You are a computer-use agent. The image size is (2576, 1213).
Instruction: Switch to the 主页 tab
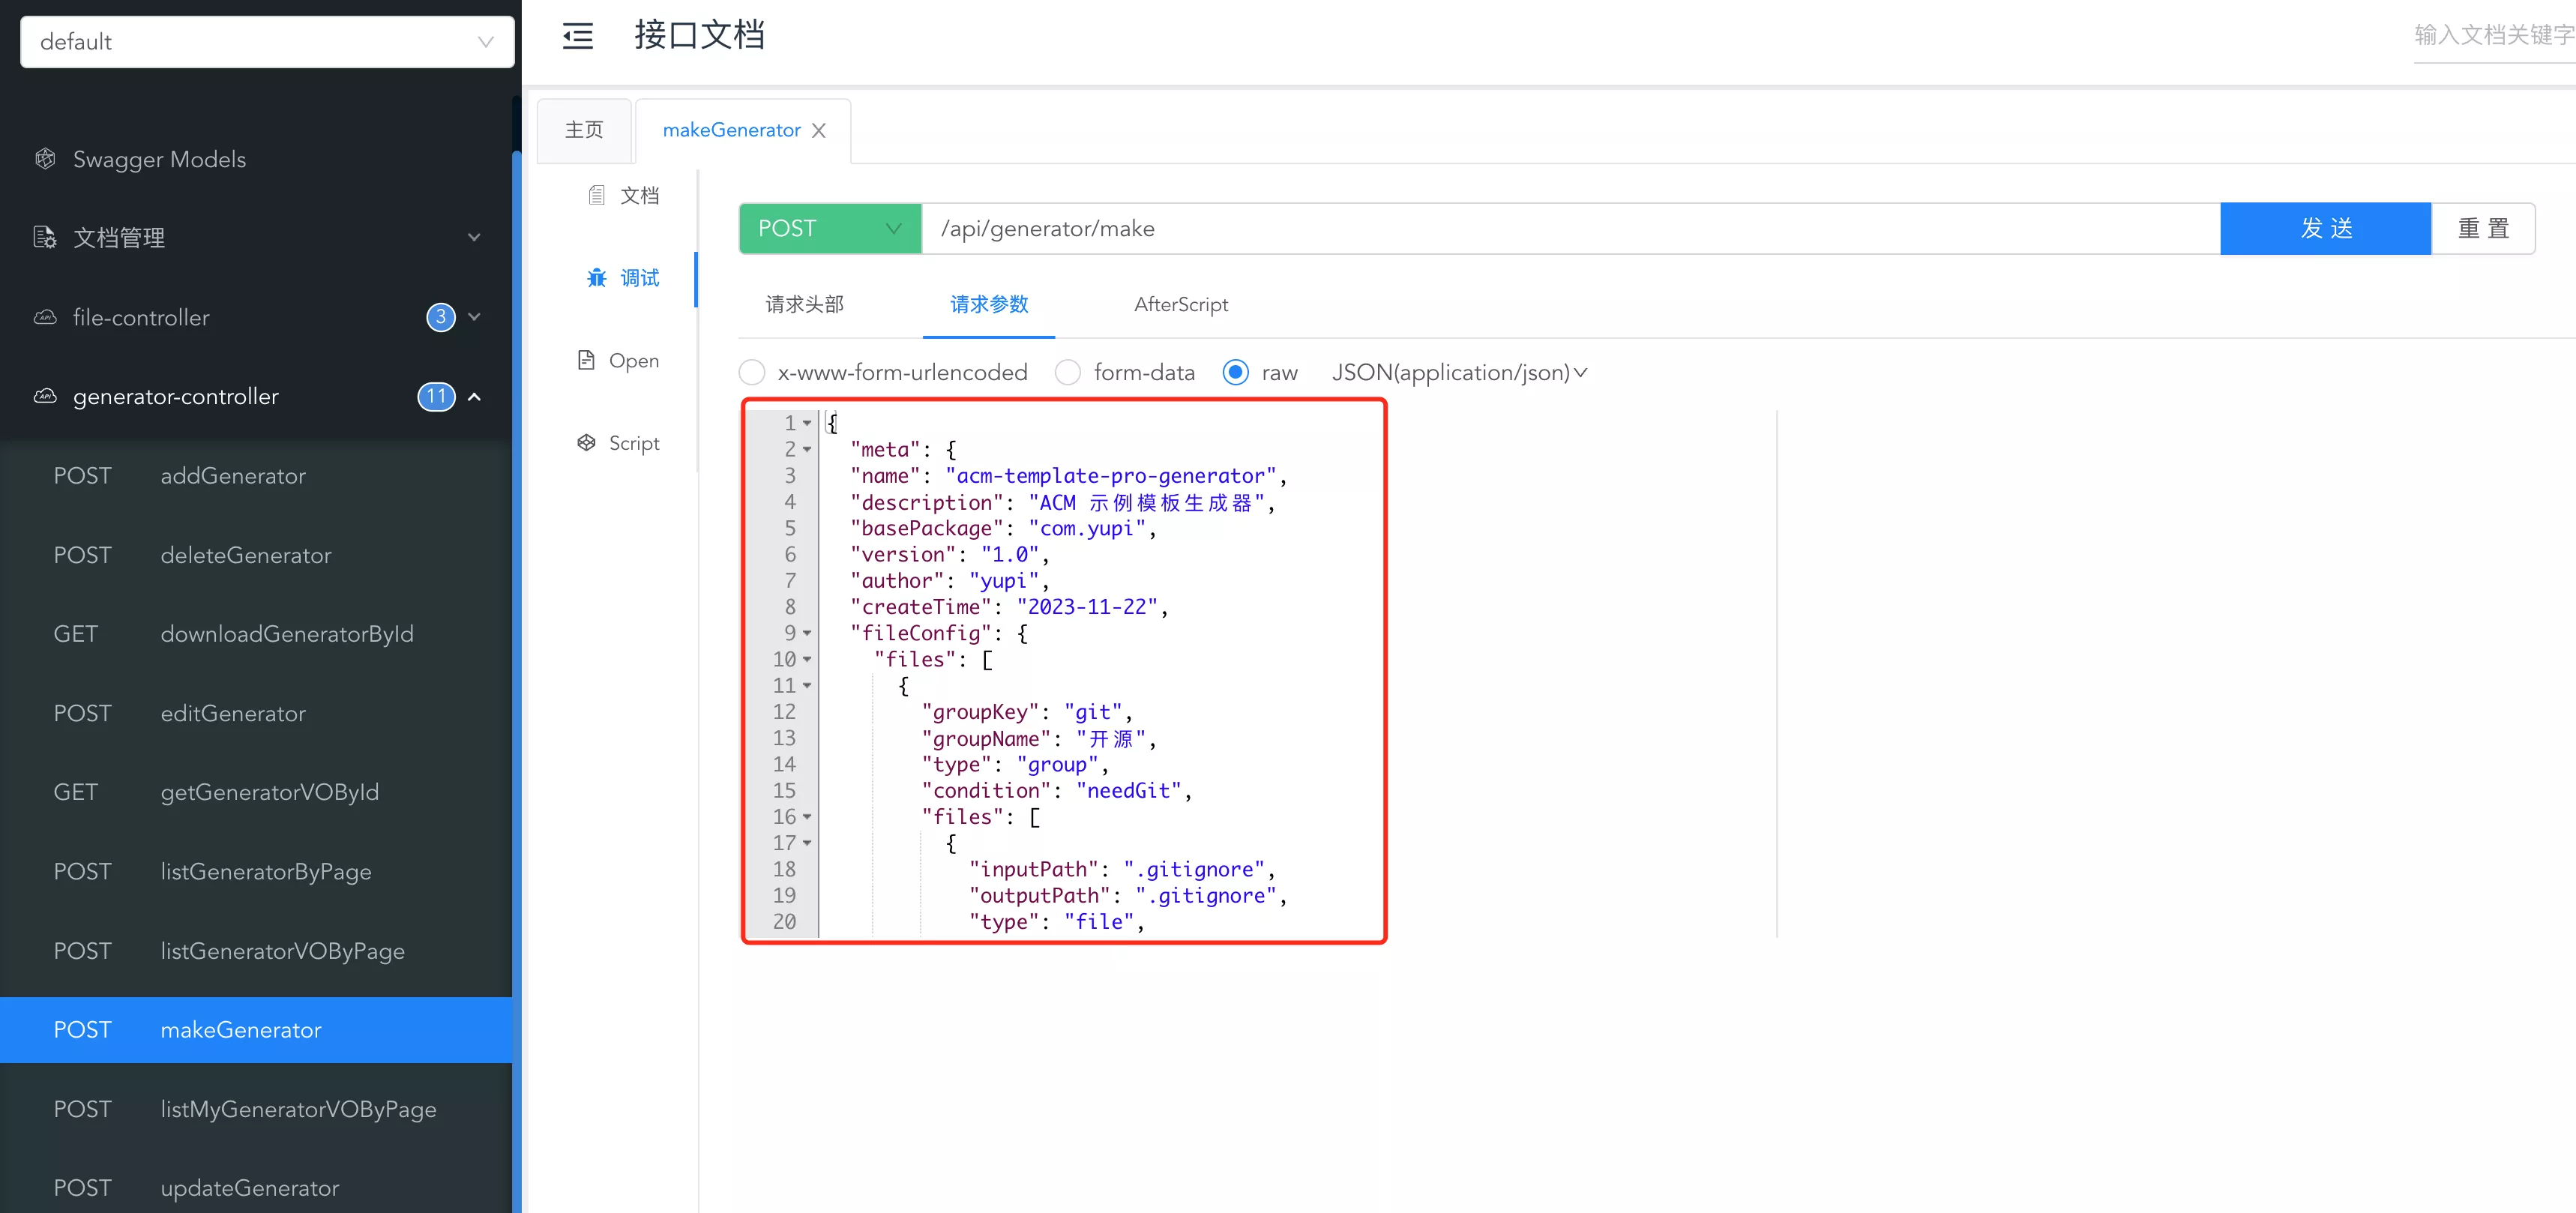coord(584,130)
